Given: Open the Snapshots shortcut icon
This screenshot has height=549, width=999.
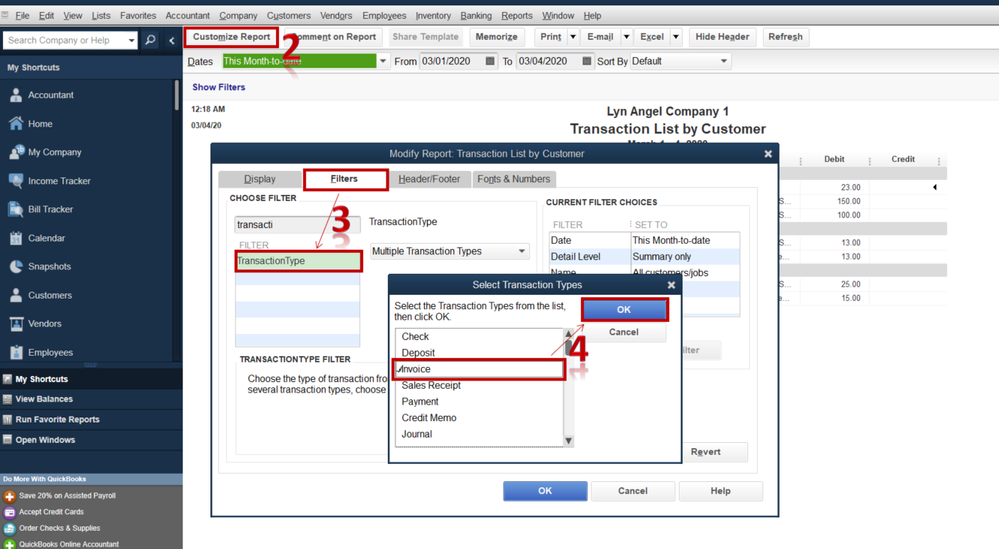Looking at the screenshot, I should (16, 266).
